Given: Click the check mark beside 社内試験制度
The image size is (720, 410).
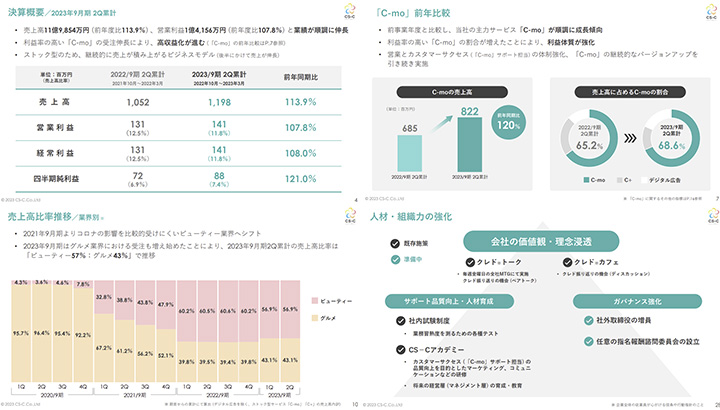Looking at the screenshot, I should [x=400, y=320].
